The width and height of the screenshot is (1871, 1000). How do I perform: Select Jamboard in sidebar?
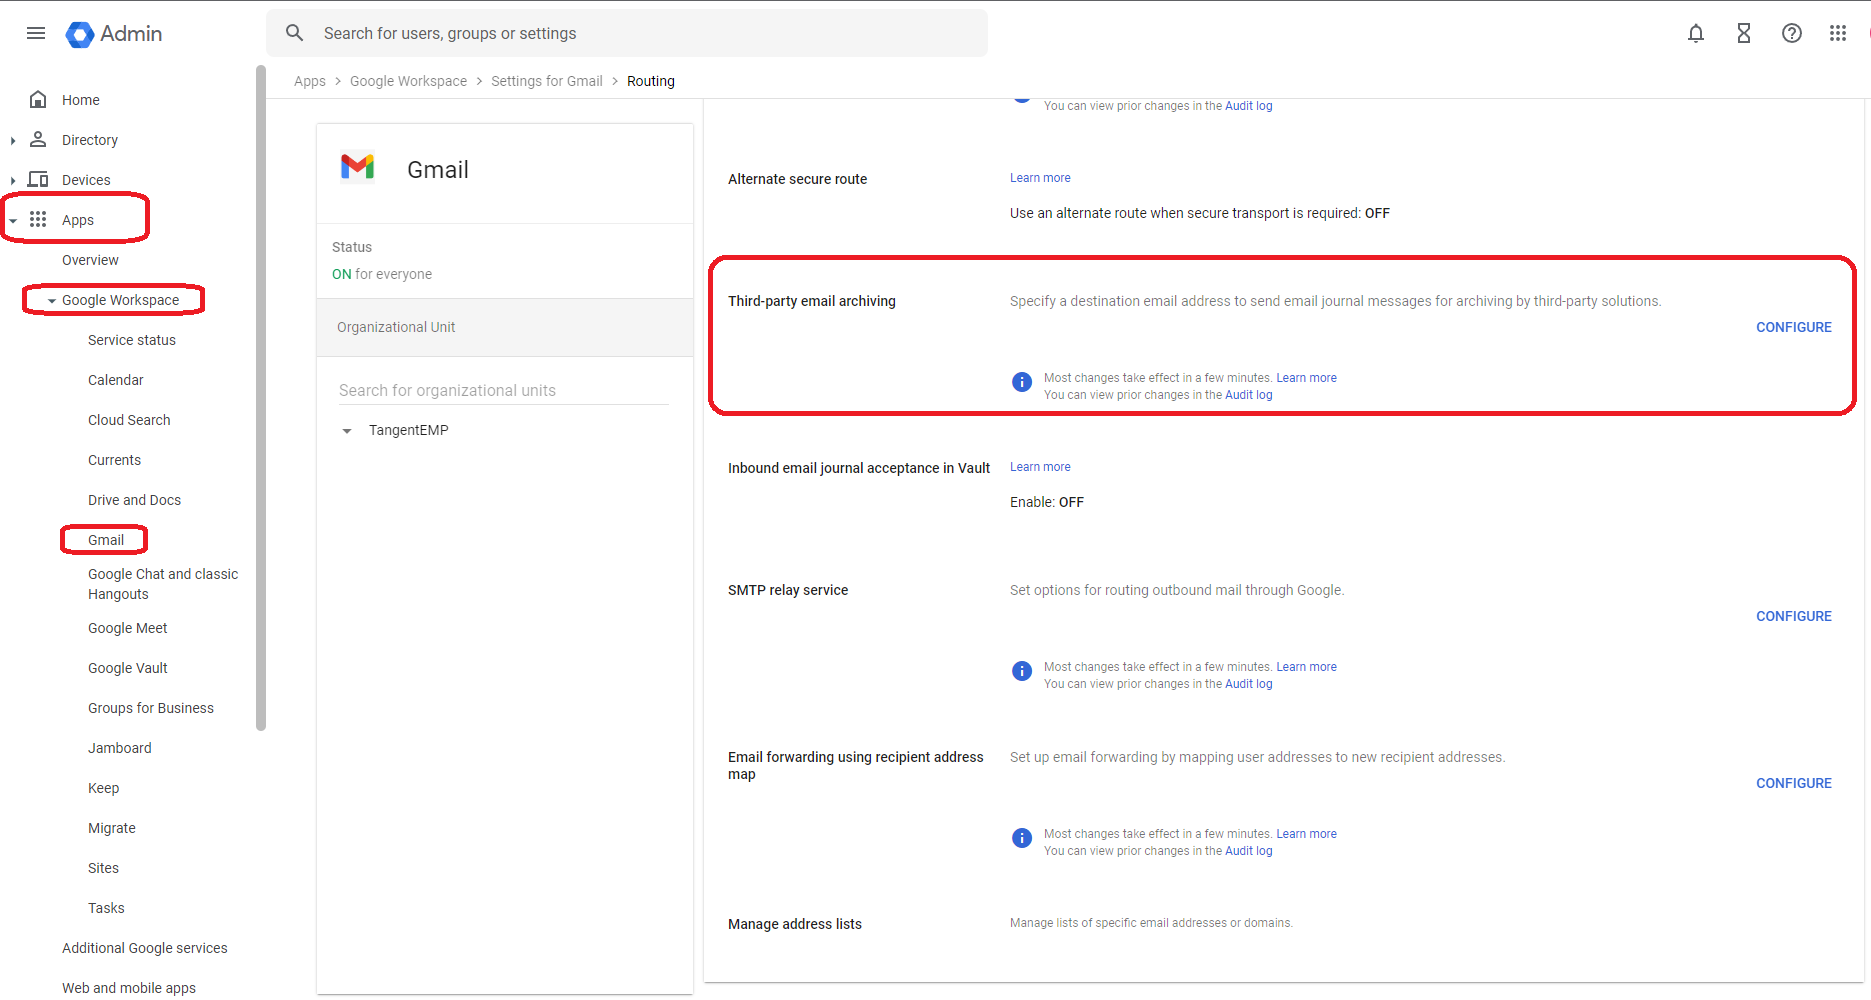tap(120, 748)
